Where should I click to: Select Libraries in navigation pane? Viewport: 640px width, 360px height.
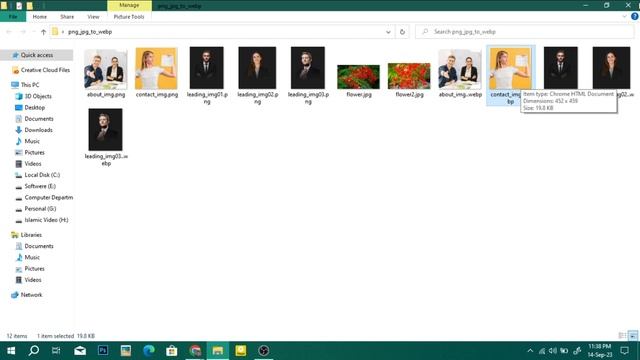tap(31, 235)
